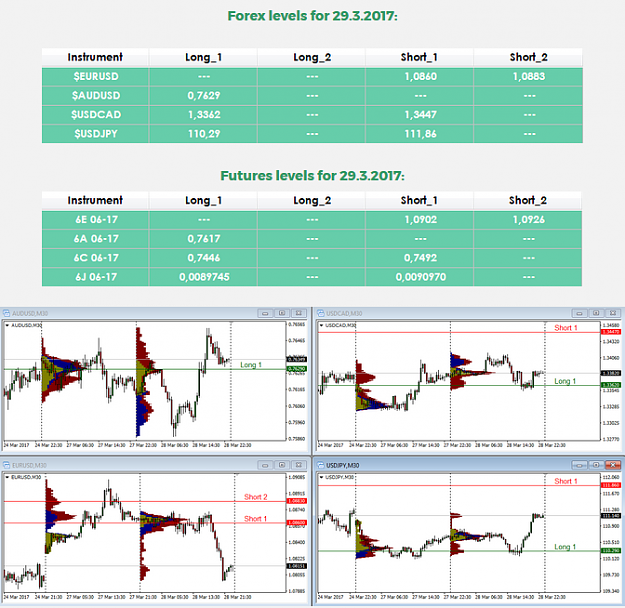
Task: Maximize the USDCAD,M30 chart window
Action: coord(596,313)
